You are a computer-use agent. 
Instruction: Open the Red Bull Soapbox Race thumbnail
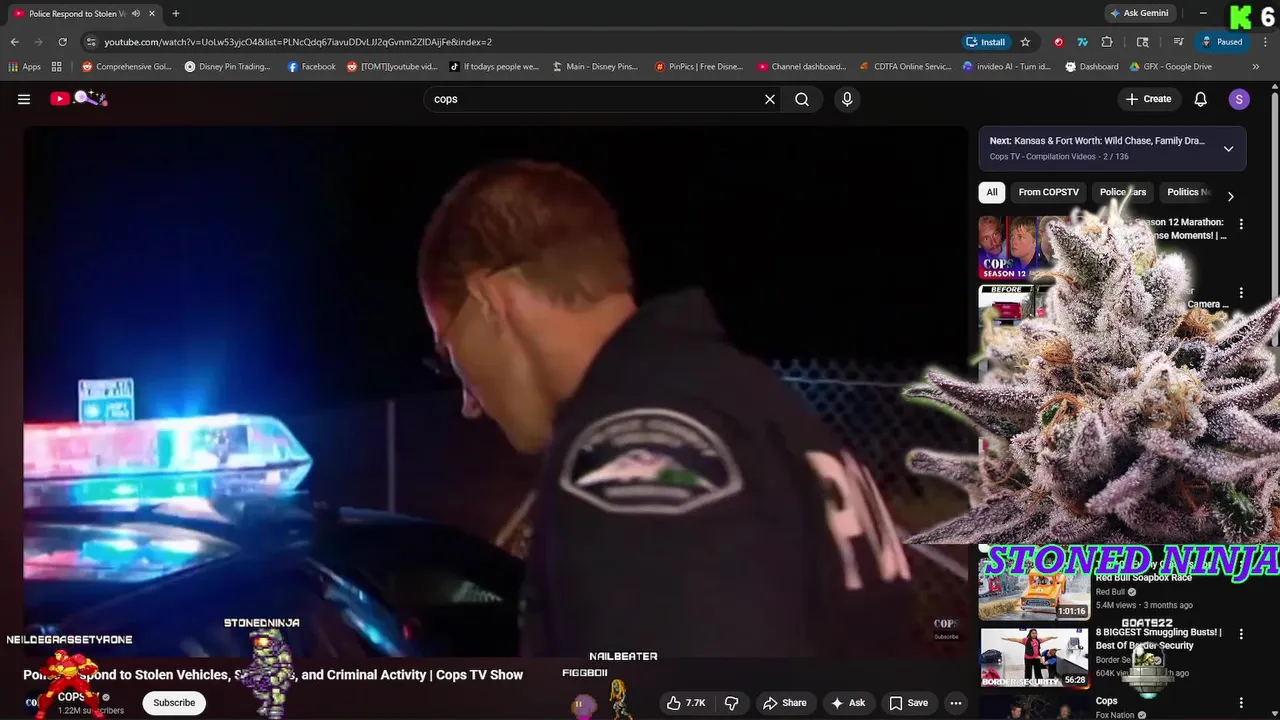click(x=1034, y=590)
